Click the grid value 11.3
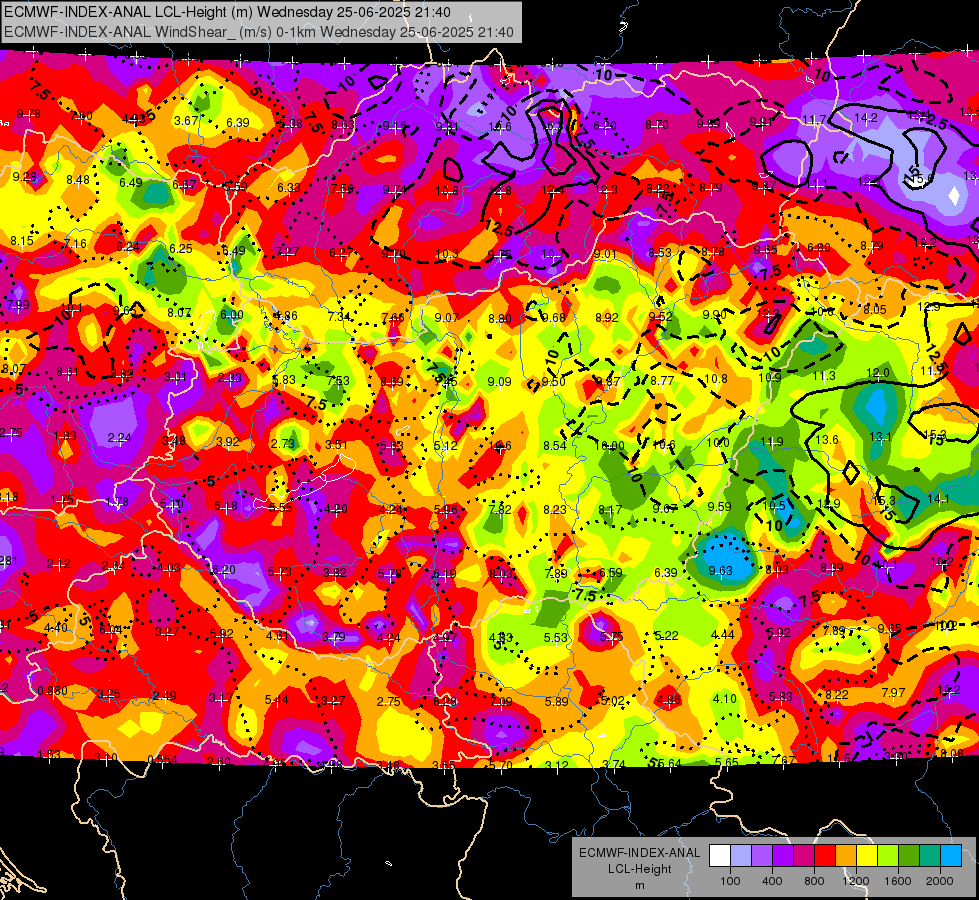Viewport: 979px width, 900px height. 824,375
